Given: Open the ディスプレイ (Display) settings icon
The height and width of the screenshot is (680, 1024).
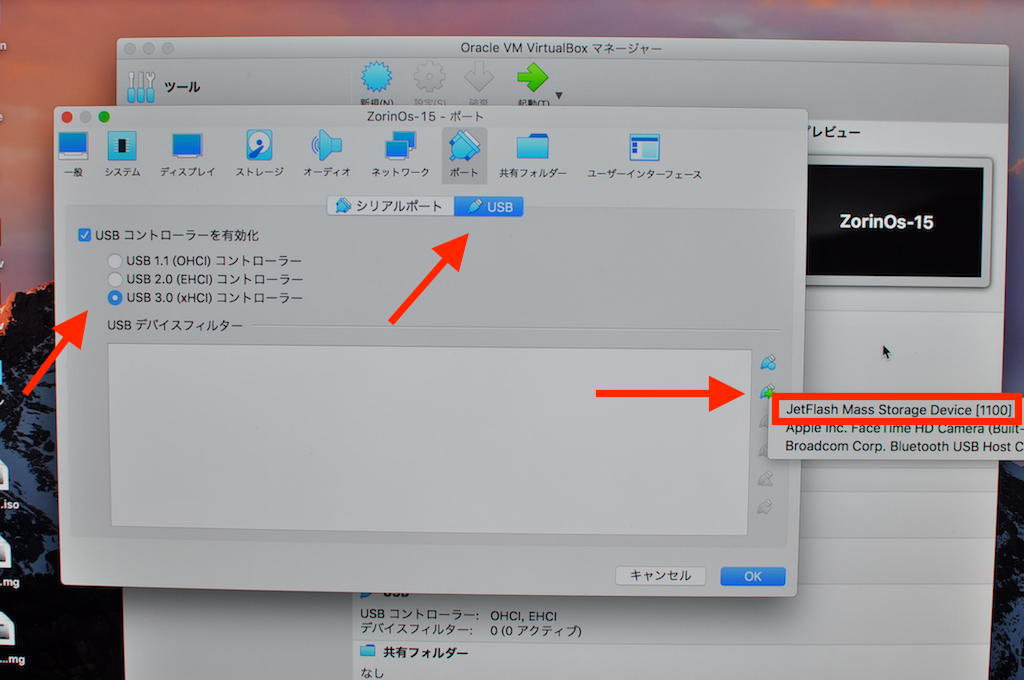Looking at the screenshot, I should pyautogui.click(x=187, y=148).
